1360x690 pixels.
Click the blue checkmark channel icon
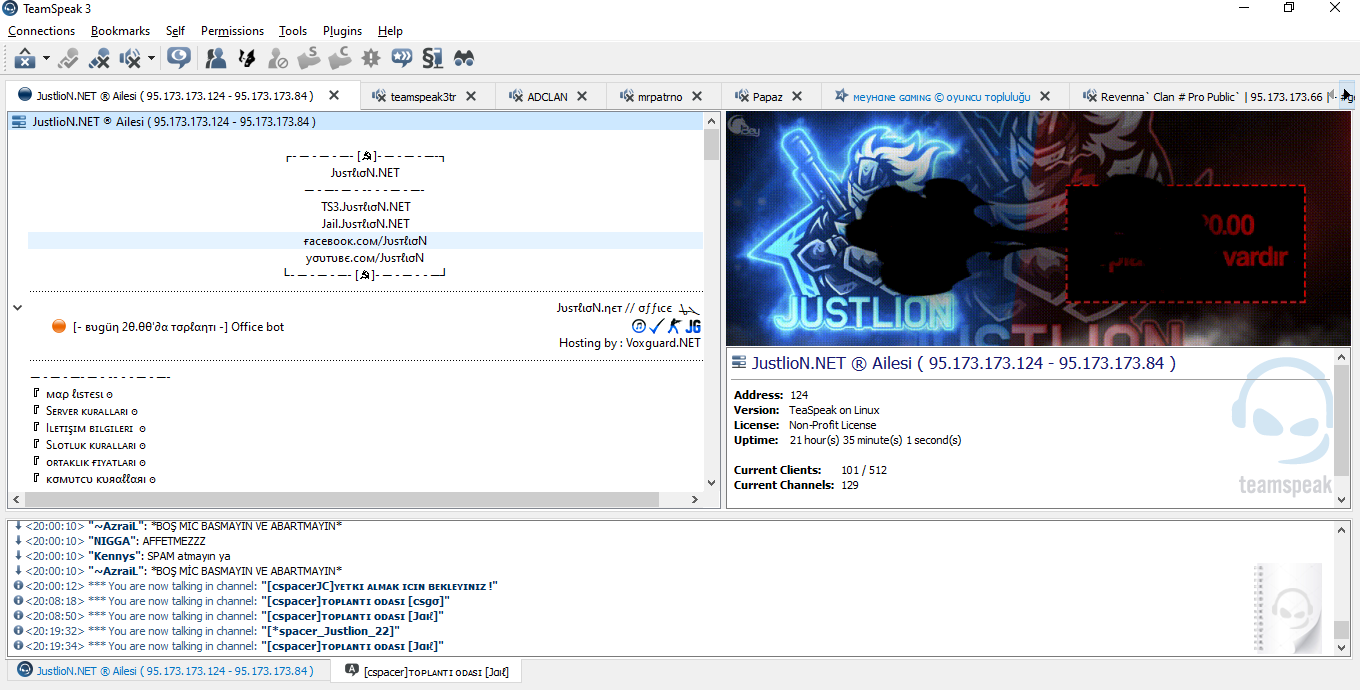pos(656,326)
